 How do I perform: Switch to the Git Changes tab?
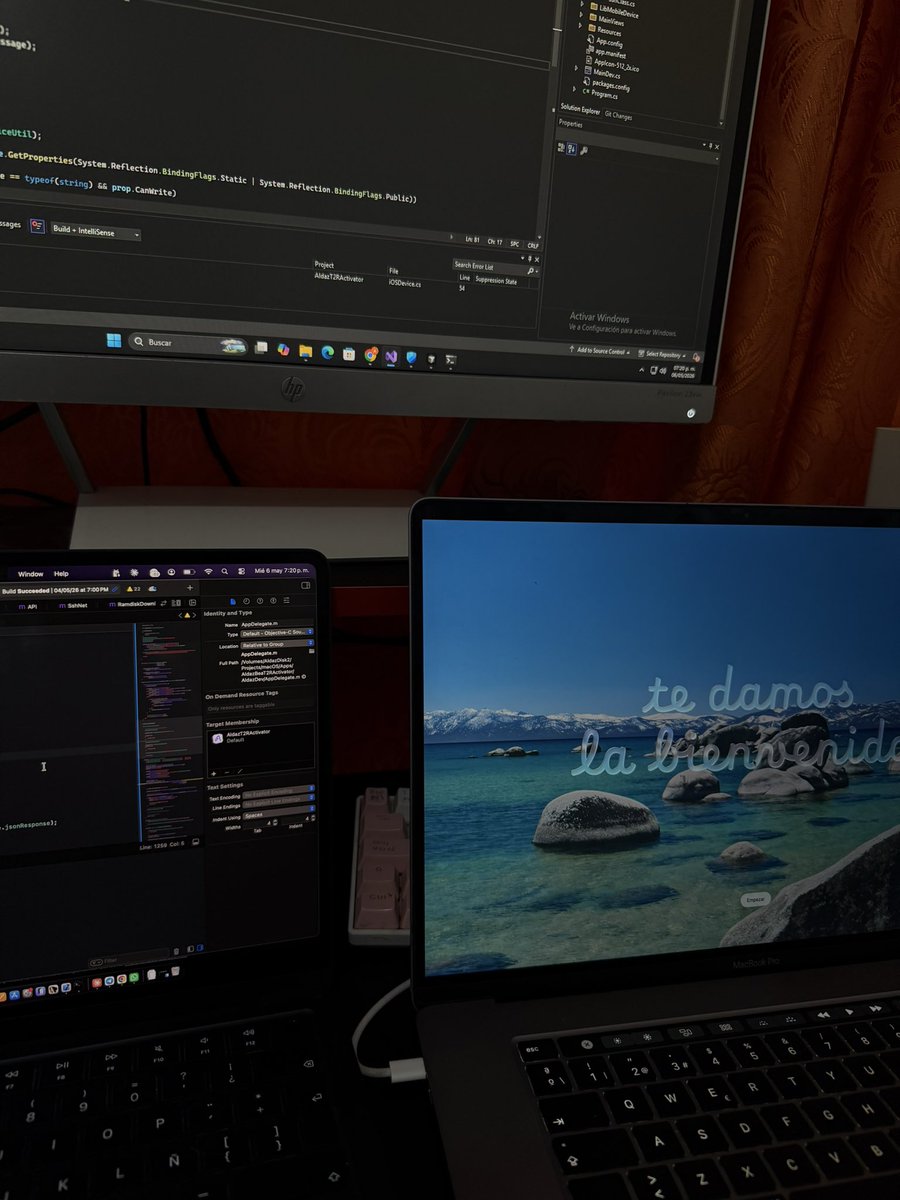(618, 116)
